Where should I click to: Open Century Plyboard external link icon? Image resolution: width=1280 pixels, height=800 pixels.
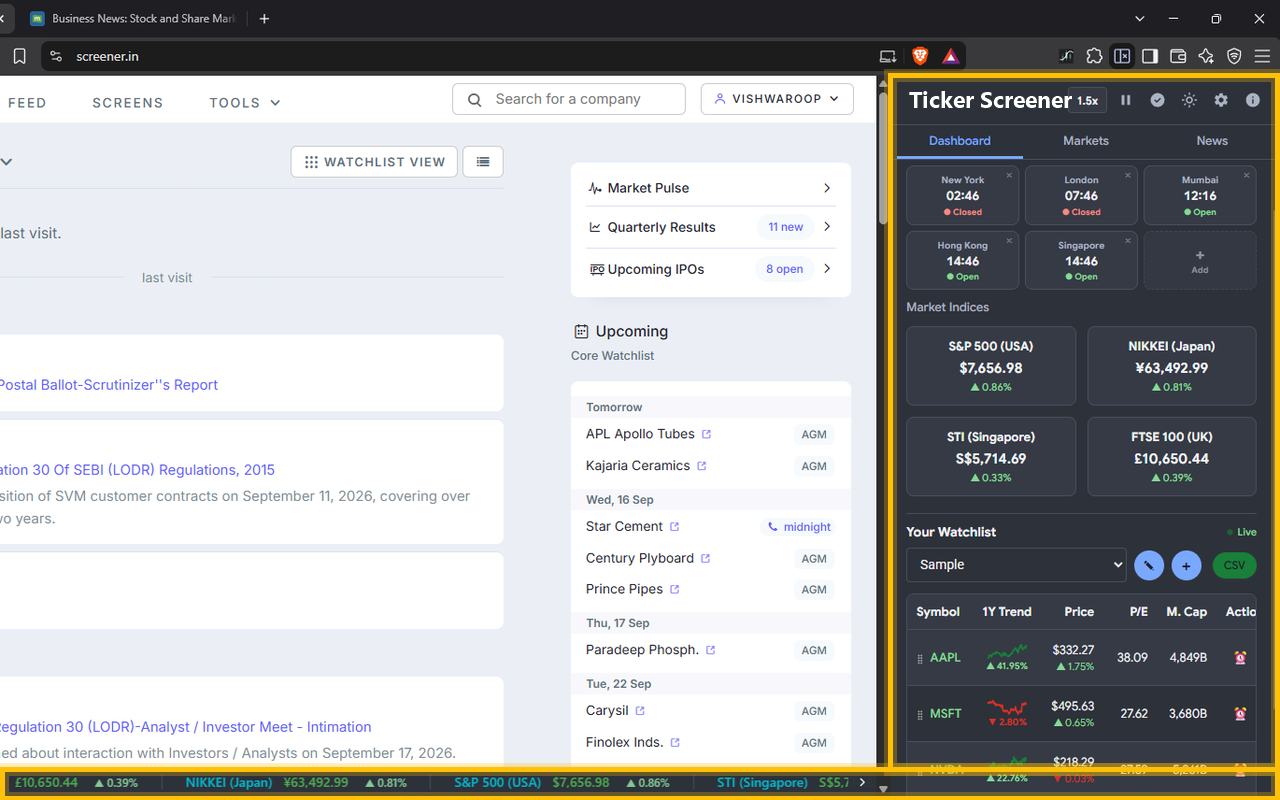point(705,558)
